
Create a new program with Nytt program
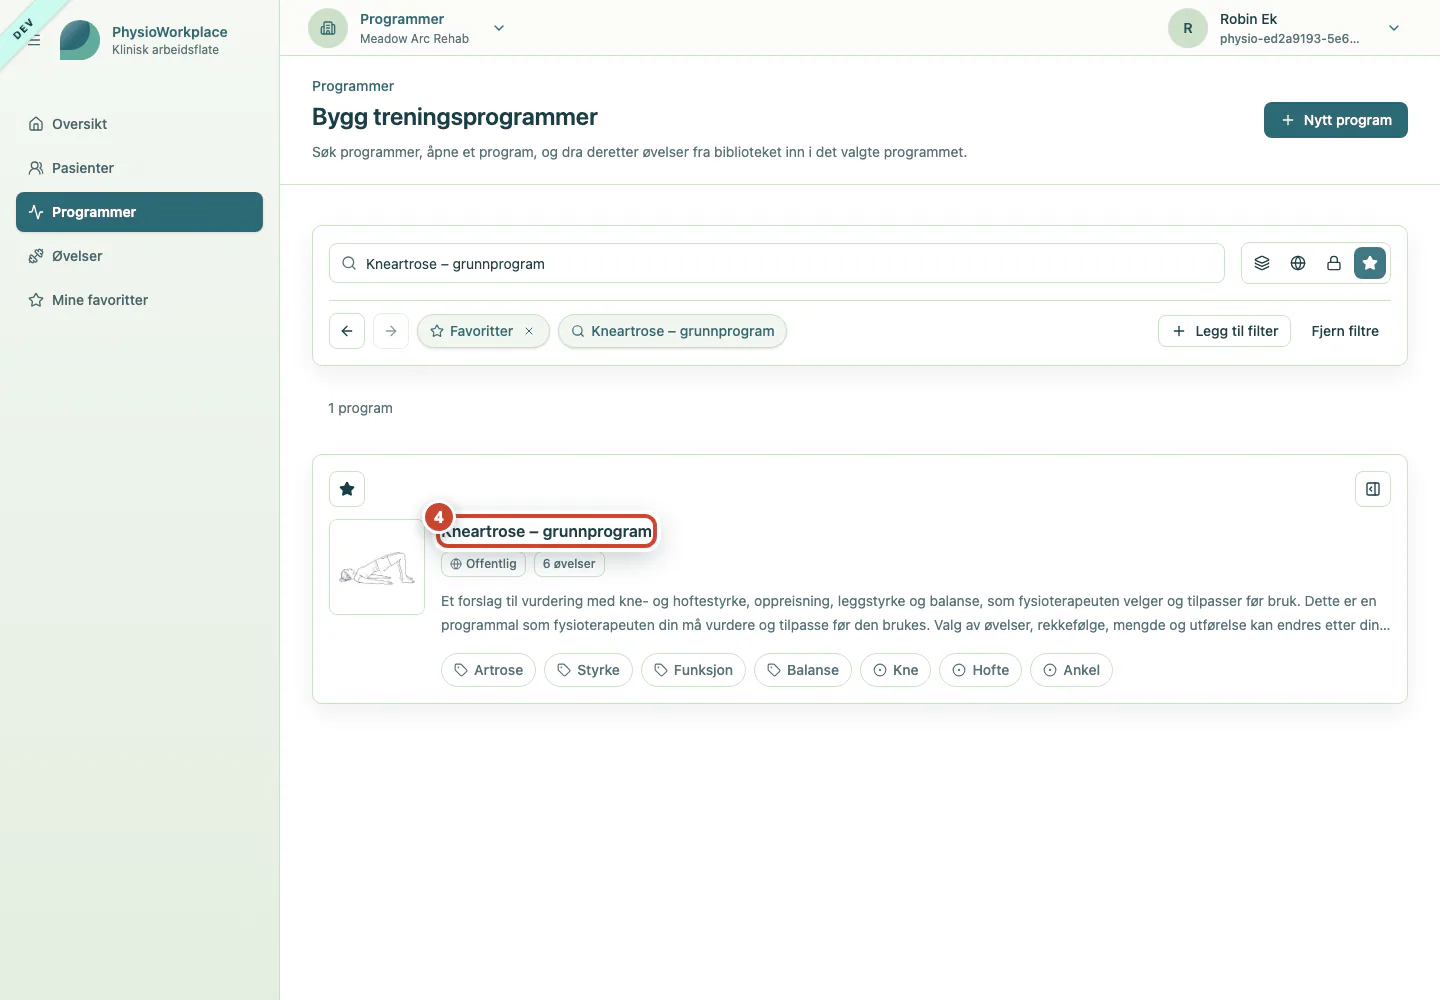(x=1336, y=120)
